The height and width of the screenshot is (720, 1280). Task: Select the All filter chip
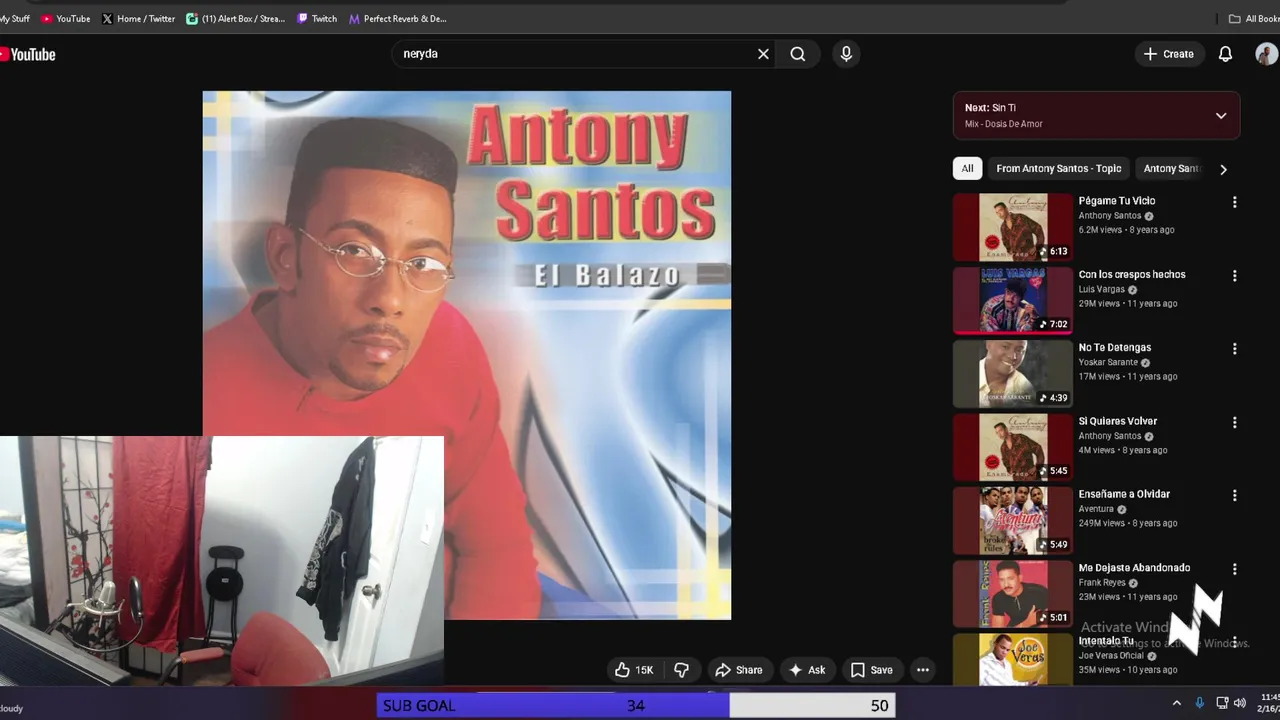pyautogui.click(x=967, y=168)
